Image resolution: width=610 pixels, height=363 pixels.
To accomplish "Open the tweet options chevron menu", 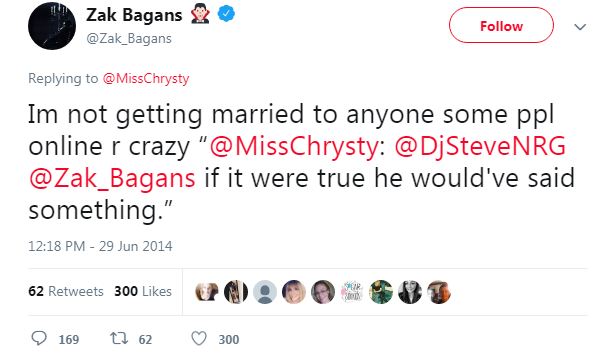I will [580, 27].
